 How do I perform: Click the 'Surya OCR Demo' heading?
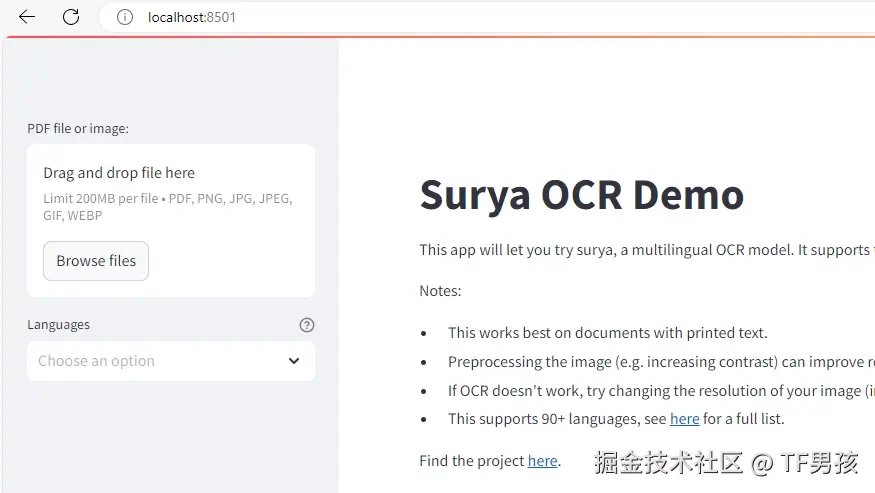point(581,195)
